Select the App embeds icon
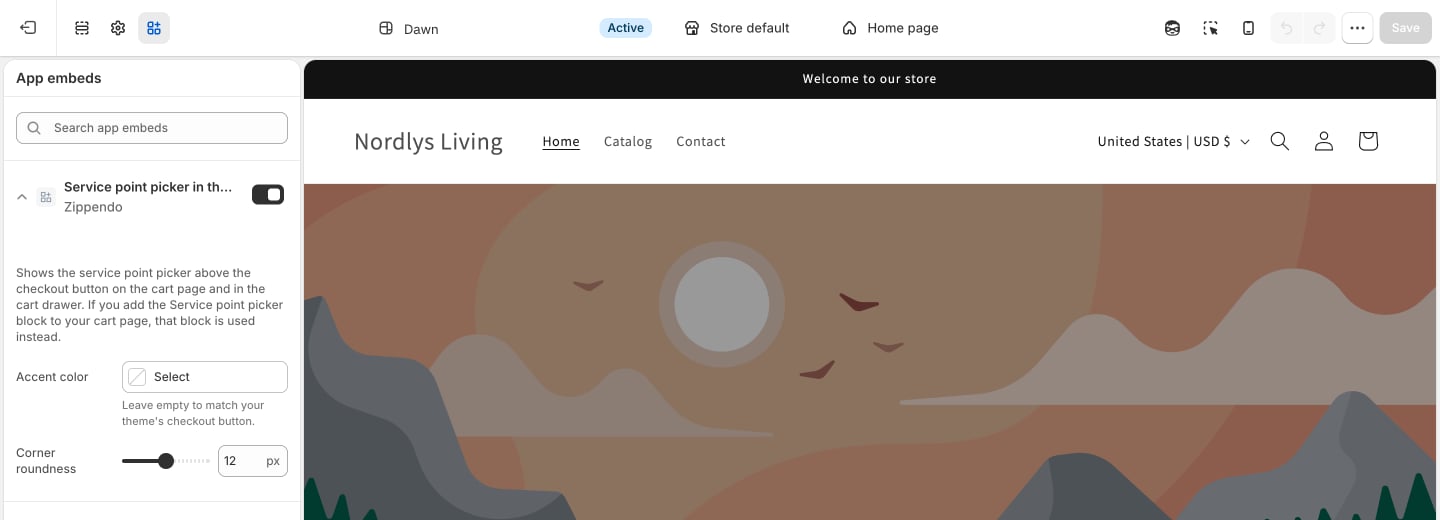The image size is (1440, 520). pos(154,28)
